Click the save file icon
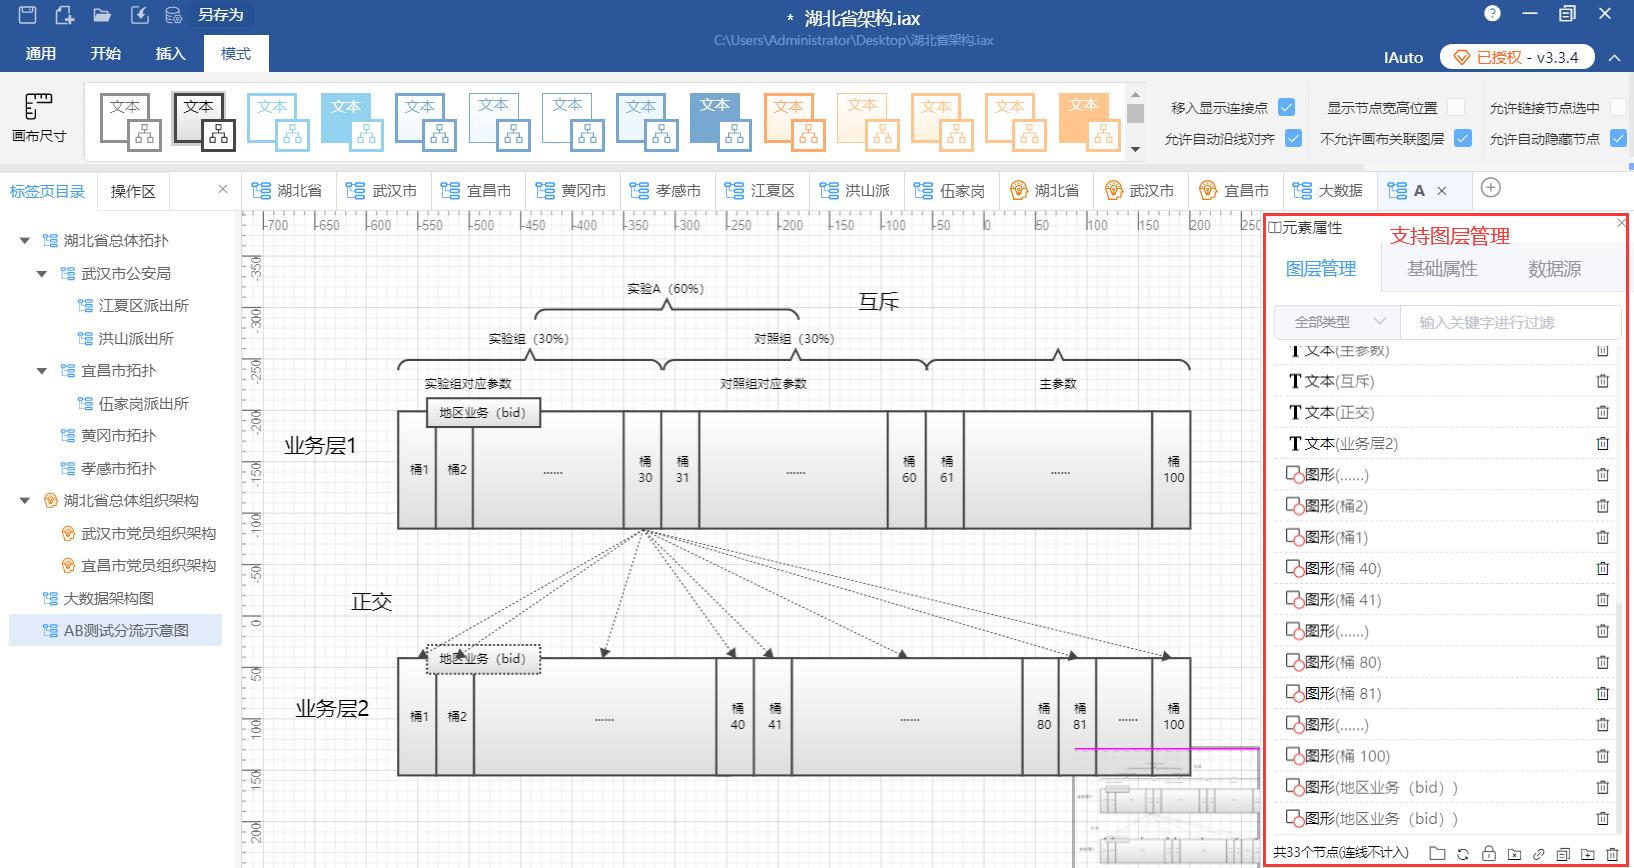1634x868 pixels. click(x=27, y=15)
